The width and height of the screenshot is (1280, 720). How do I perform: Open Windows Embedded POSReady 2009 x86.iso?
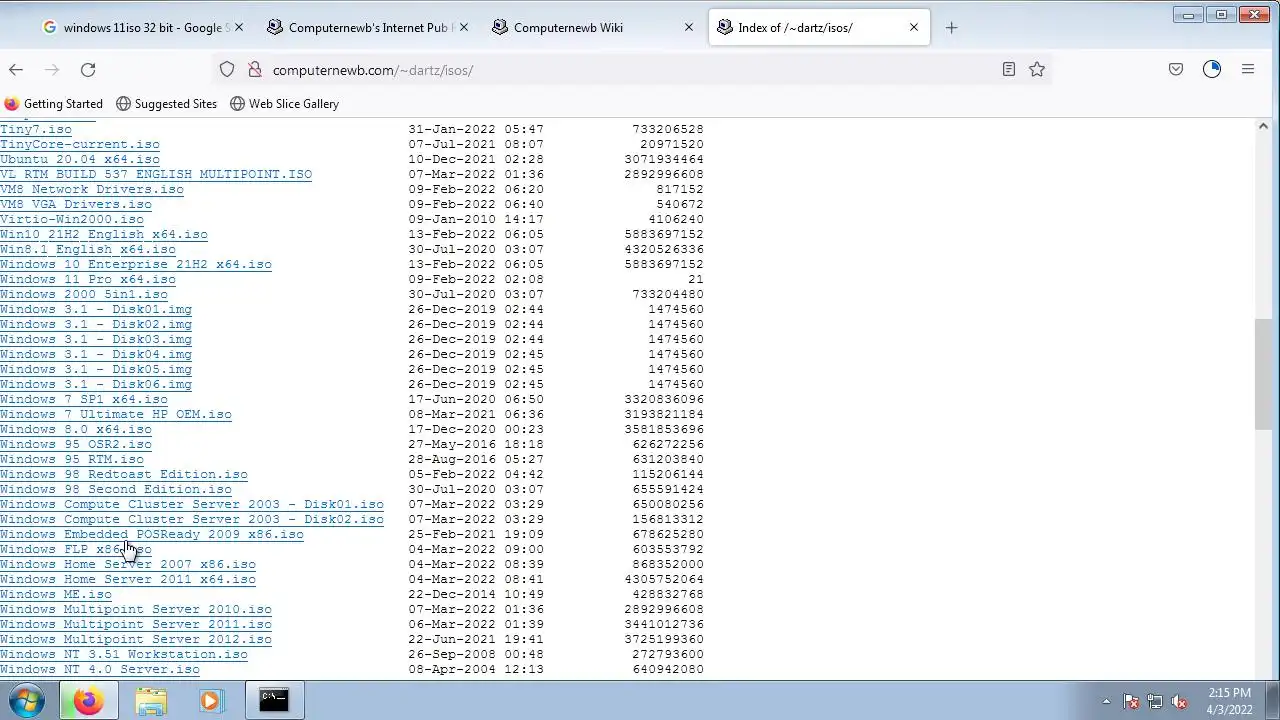(x=152, y=534)
